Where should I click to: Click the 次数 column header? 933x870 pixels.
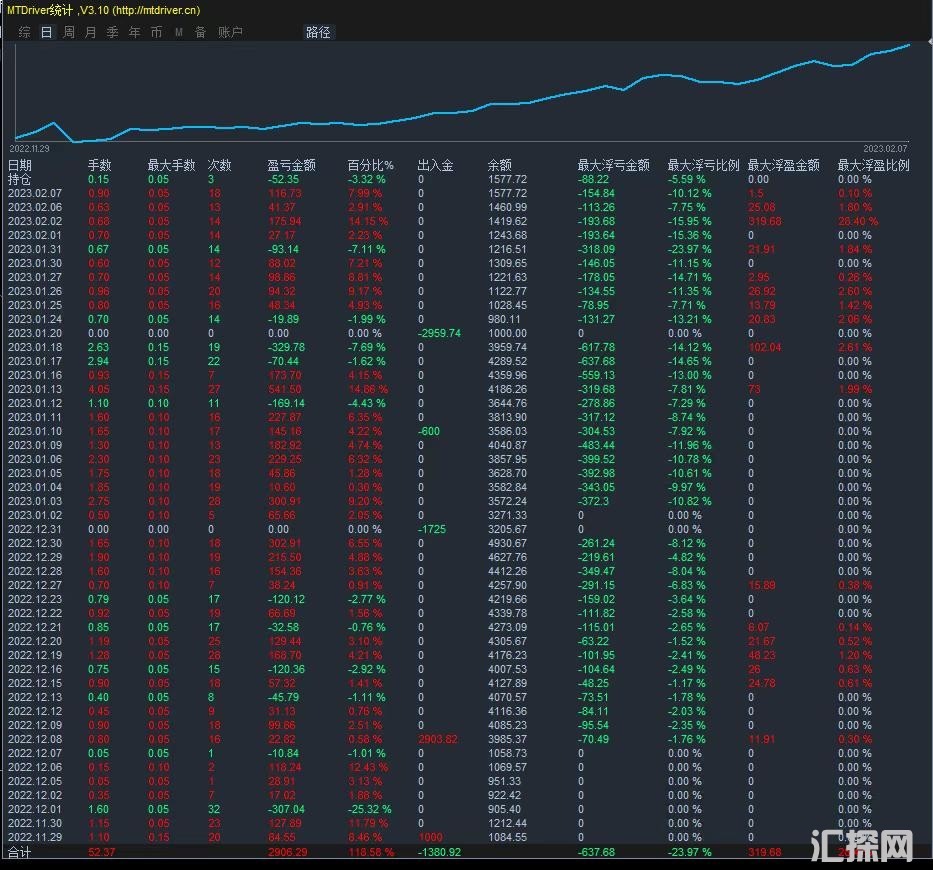coord(219,165)
